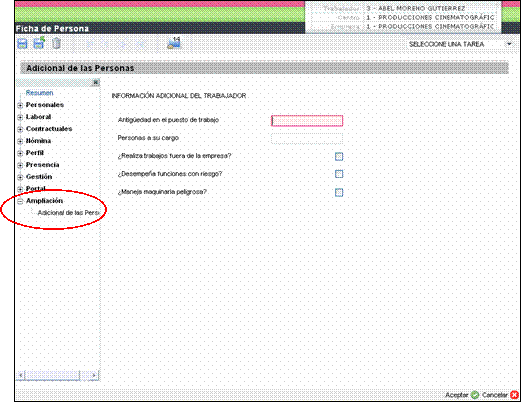The width and height of the screenshot is (521, 402).
Task: Click the red Cancelar cross icon
Action: [x=515, y=395]
